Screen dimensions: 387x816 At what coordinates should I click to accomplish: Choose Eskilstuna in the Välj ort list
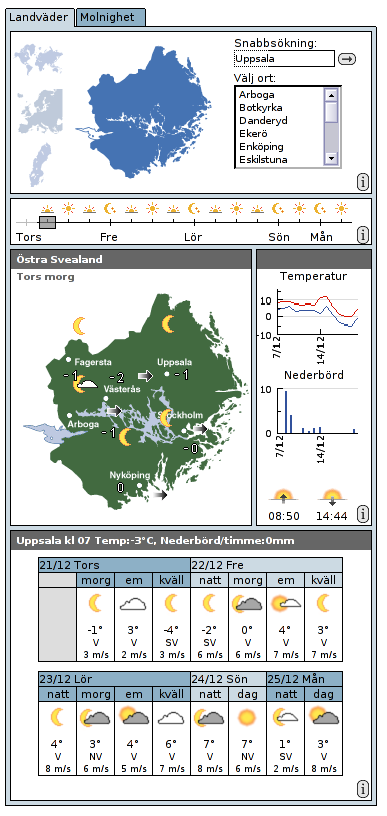263,160
